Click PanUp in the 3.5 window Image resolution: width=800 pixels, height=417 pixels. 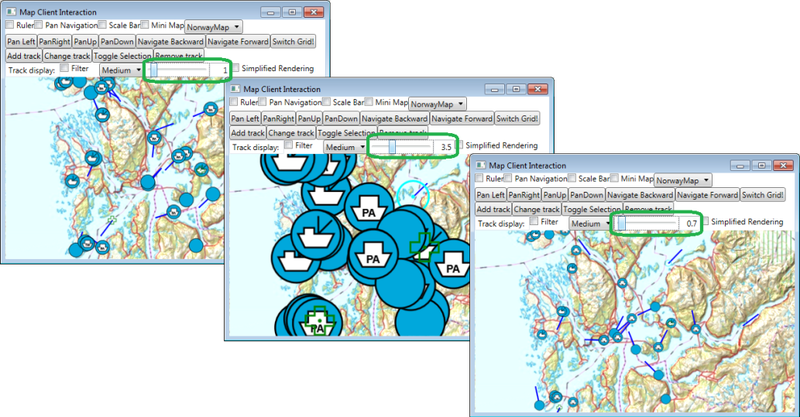coord(309,118)
